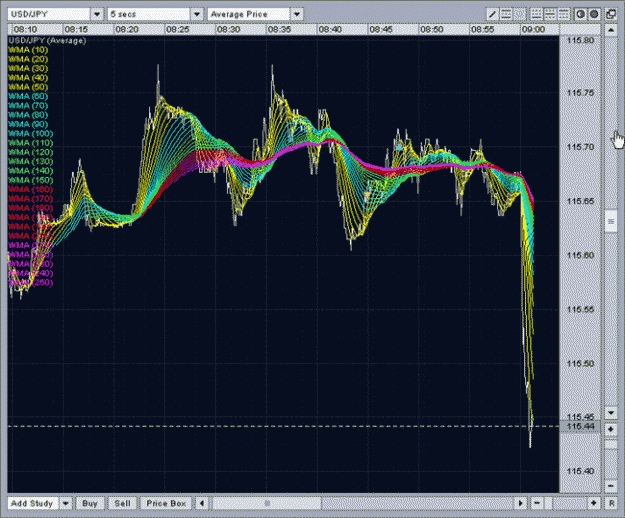625x518 pixels.
Task: Click the time scrollbar right arrow
Action: pos(520,503)
